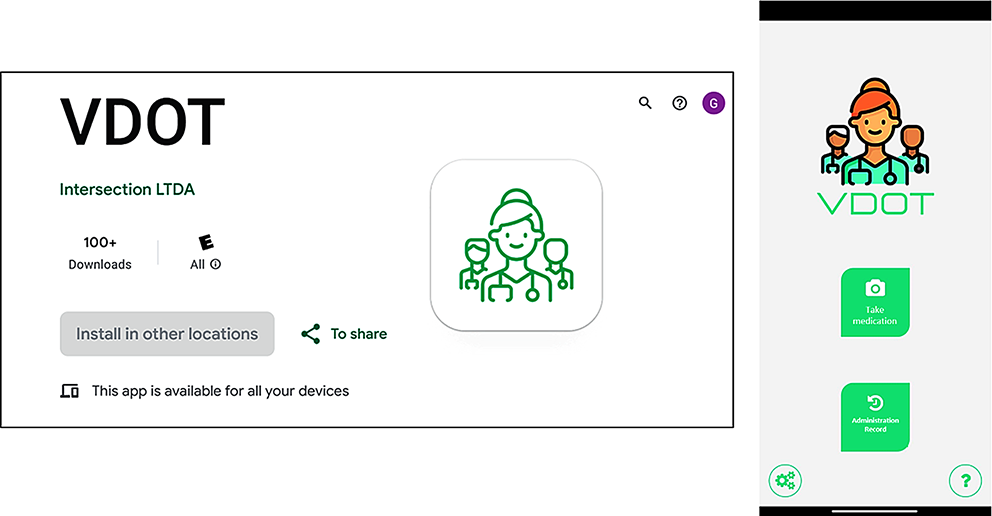Click the large VDOT title heading

click(142, 124)
